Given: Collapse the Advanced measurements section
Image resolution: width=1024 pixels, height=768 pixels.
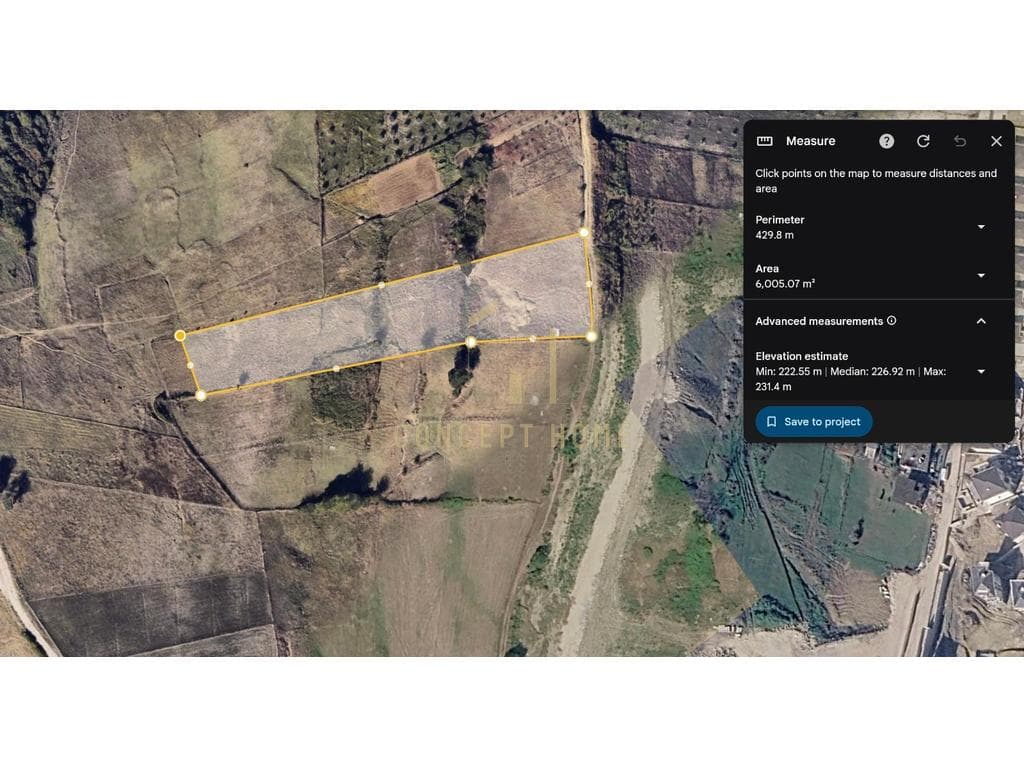Looking at the screenshot, I should [x=981, y=321].
